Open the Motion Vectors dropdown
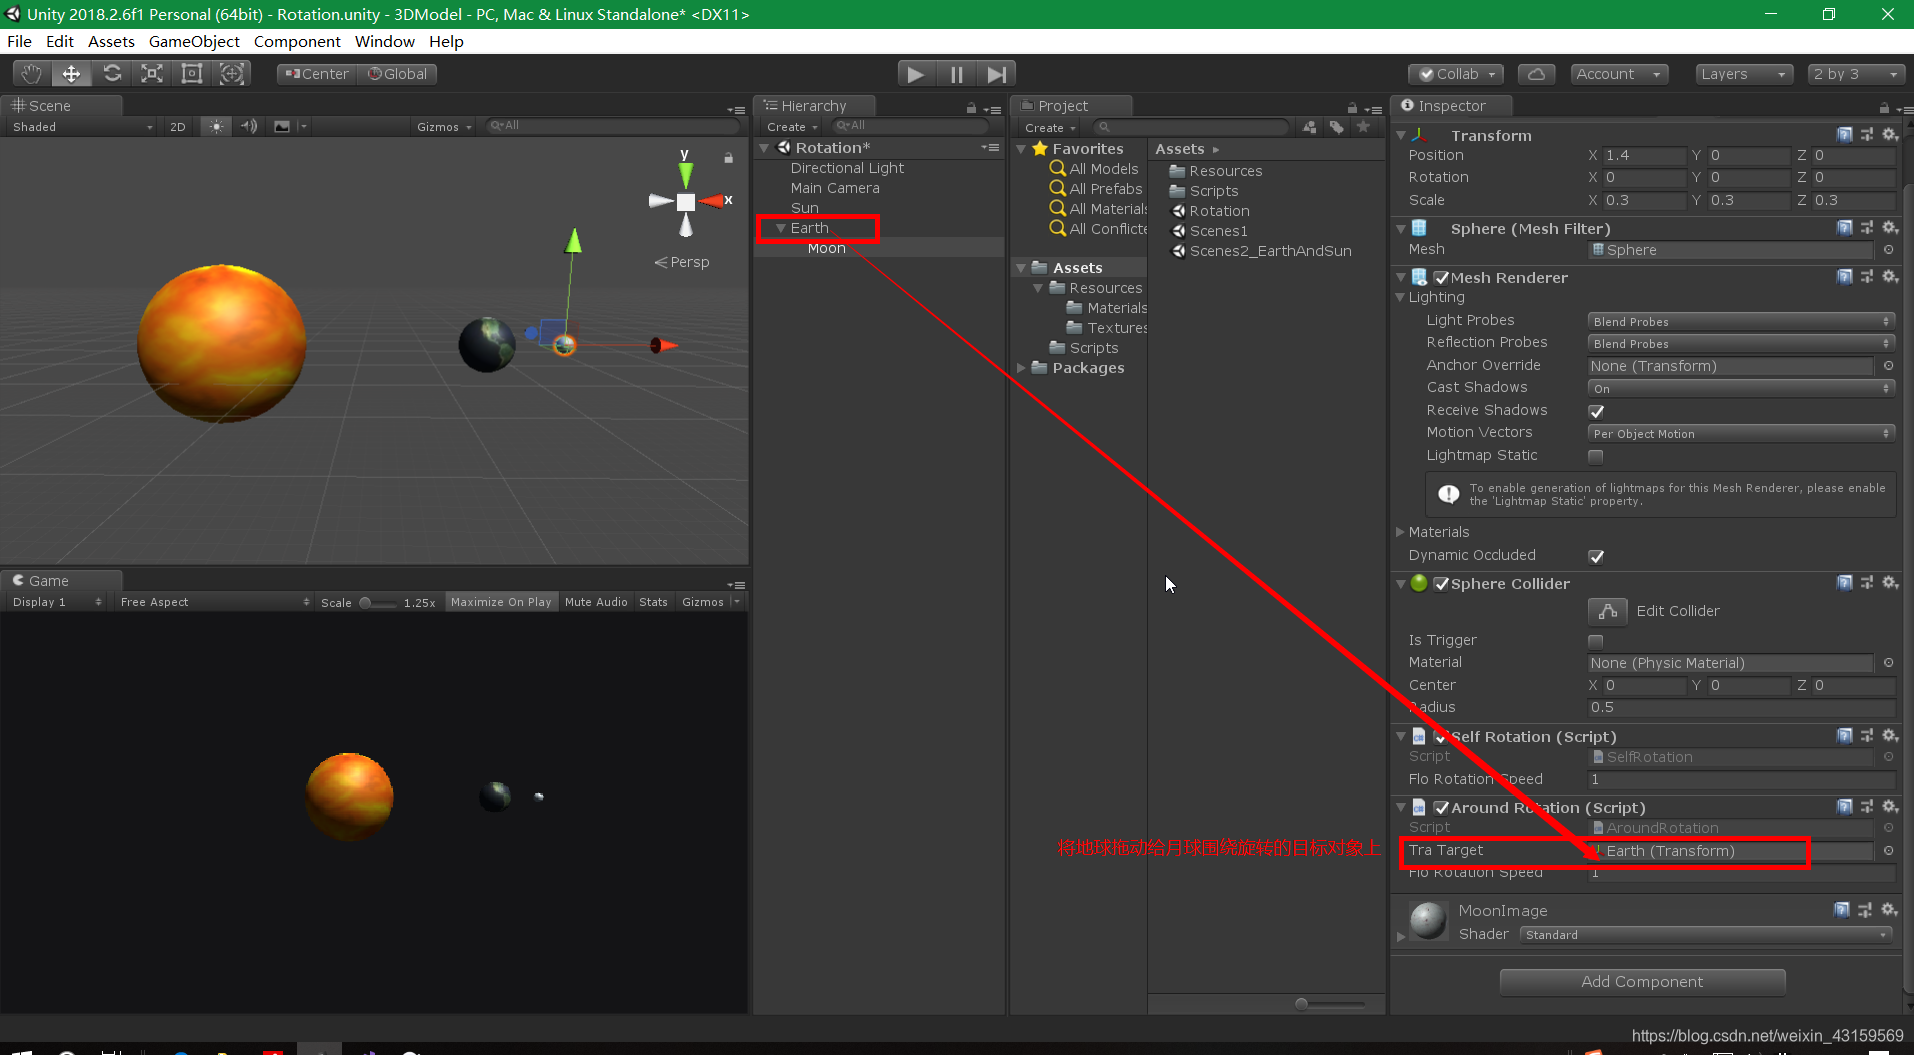Viewport: 1914px width, 1055px height. (1740, 432)
